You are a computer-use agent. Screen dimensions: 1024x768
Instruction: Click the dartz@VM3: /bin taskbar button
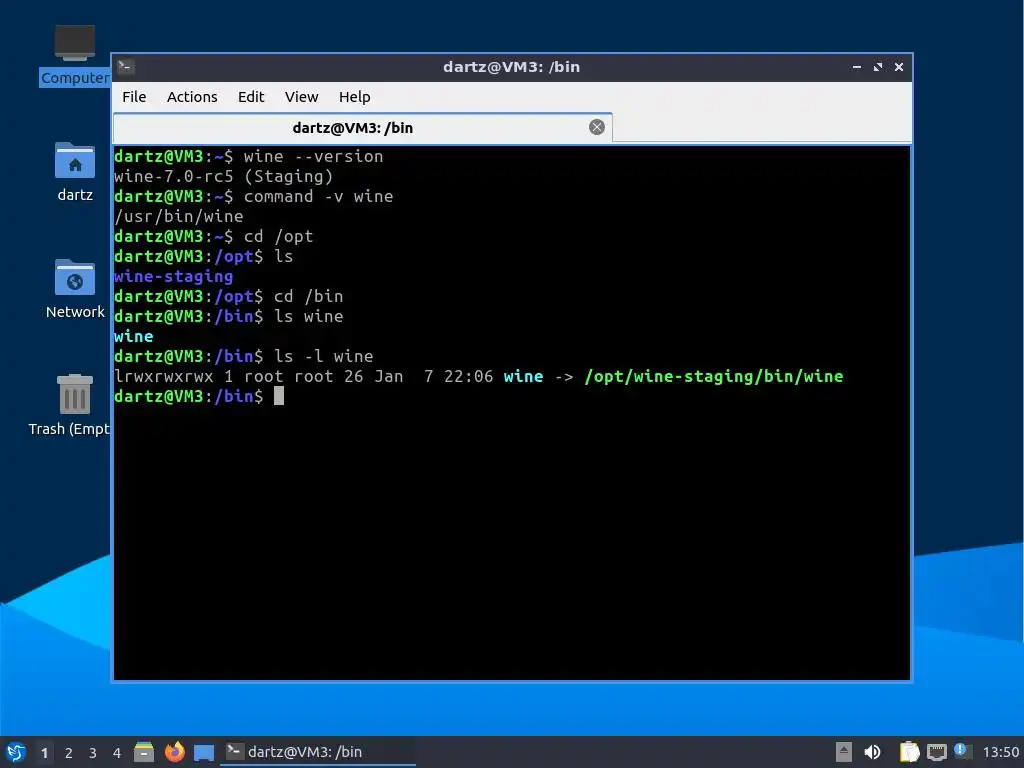(319, 752)
